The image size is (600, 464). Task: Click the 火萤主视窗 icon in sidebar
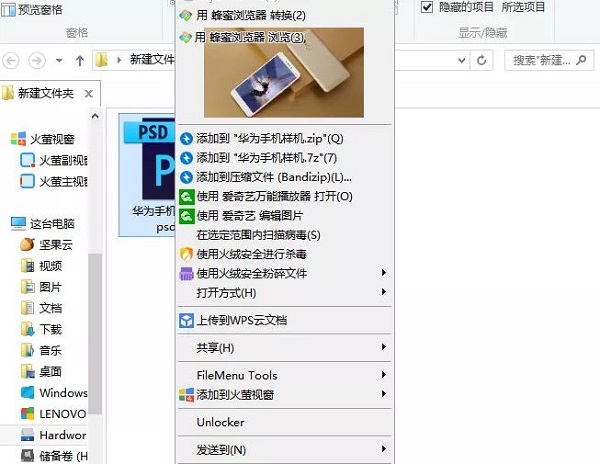tap(28, 181)
